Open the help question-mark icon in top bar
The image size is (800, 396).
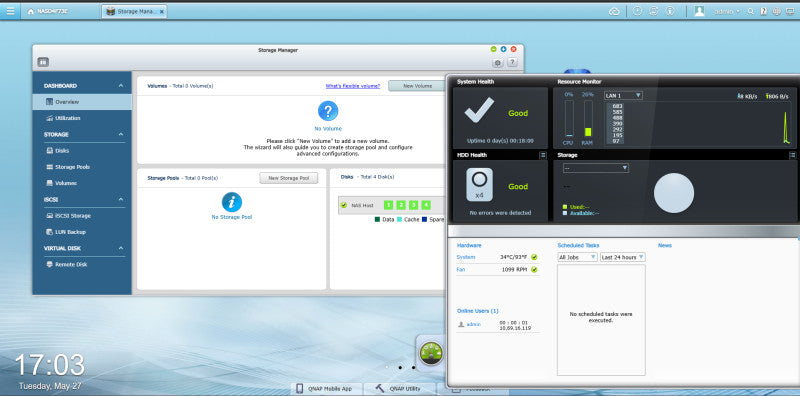[764, 11]
